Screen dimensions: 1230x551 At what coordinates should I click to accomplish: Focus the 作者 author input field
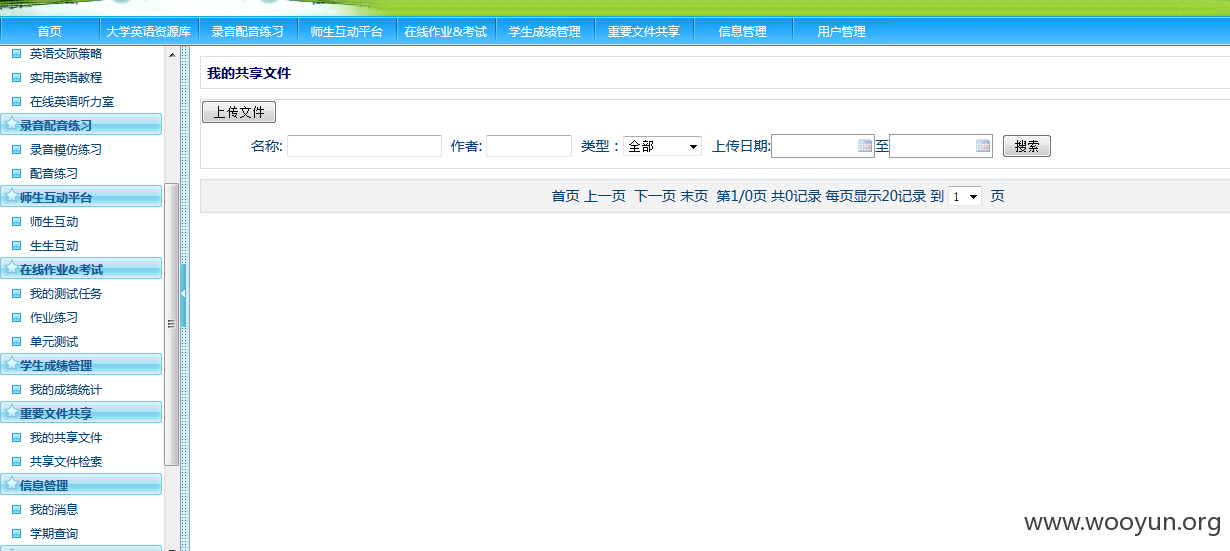pyautogui.click(x=529, y=146)
